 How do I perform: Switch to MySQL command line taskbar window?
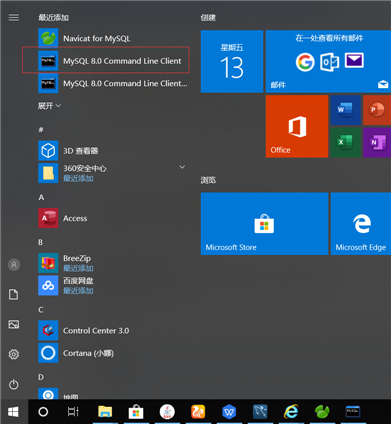click(353, 412)
